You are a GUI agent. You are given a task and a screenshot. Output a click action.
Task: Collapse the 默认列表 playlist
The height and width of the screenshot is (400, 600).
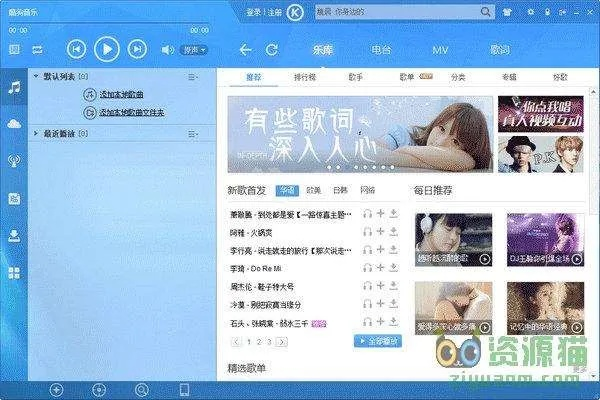tap(37, 76)
